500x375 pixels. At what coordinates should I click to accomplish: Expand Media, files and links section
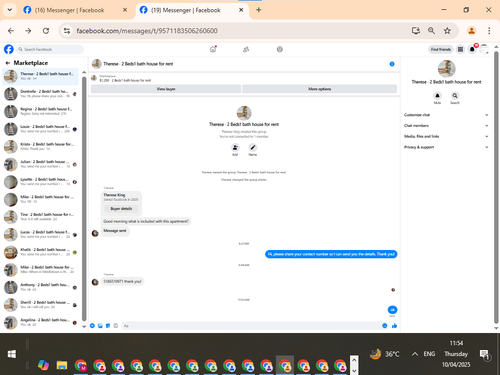coord(446,136)
